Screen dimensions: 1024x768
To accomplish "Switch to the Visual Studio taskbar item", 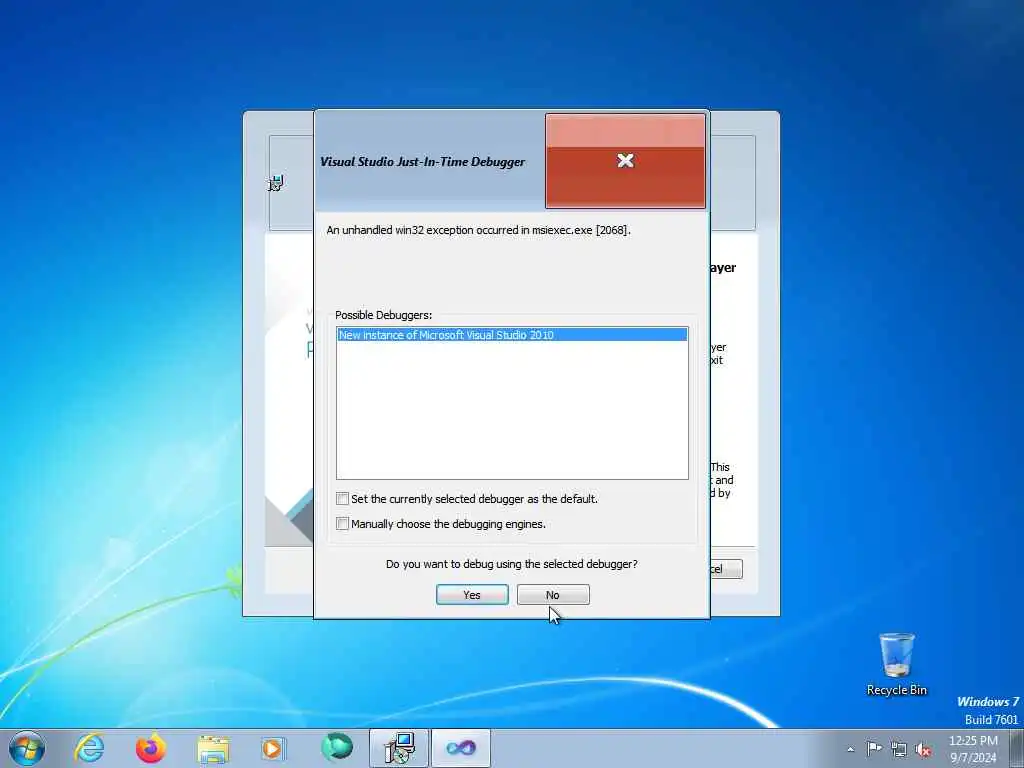I will tap(460, 748).
